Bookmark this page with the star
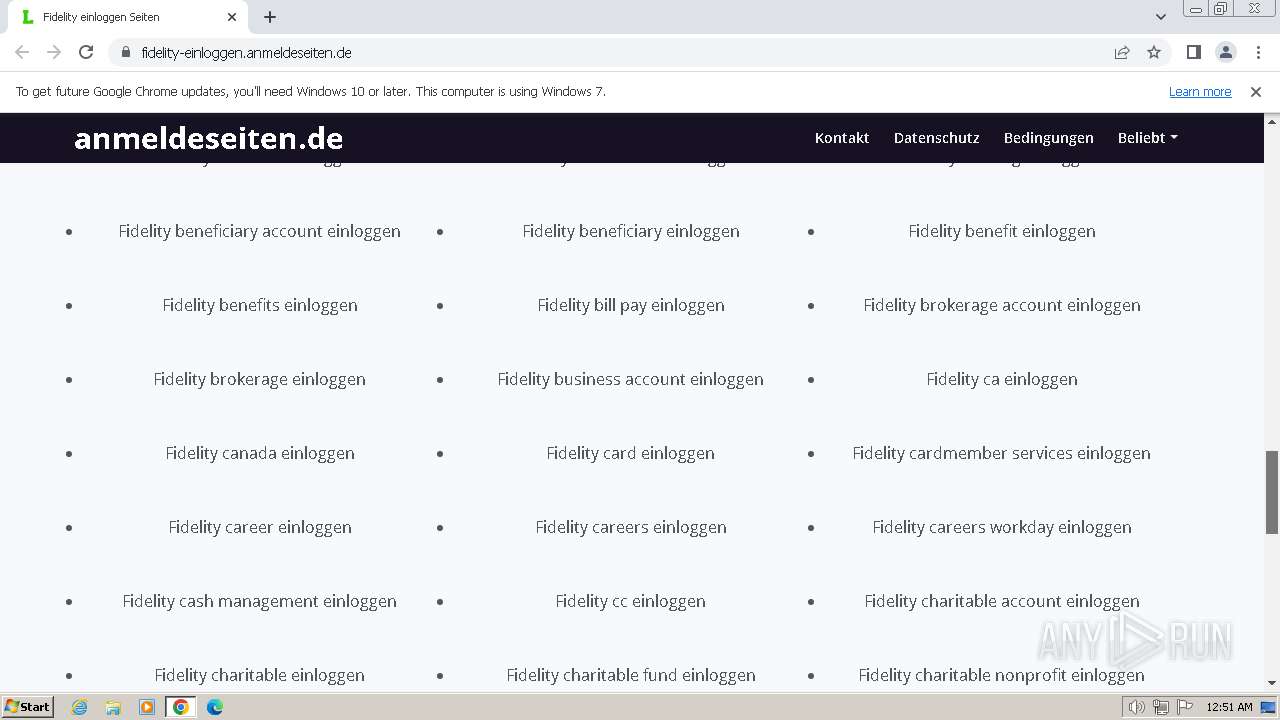The height and width of the screenshot is (720, 1280). (x=1154, y=52)
